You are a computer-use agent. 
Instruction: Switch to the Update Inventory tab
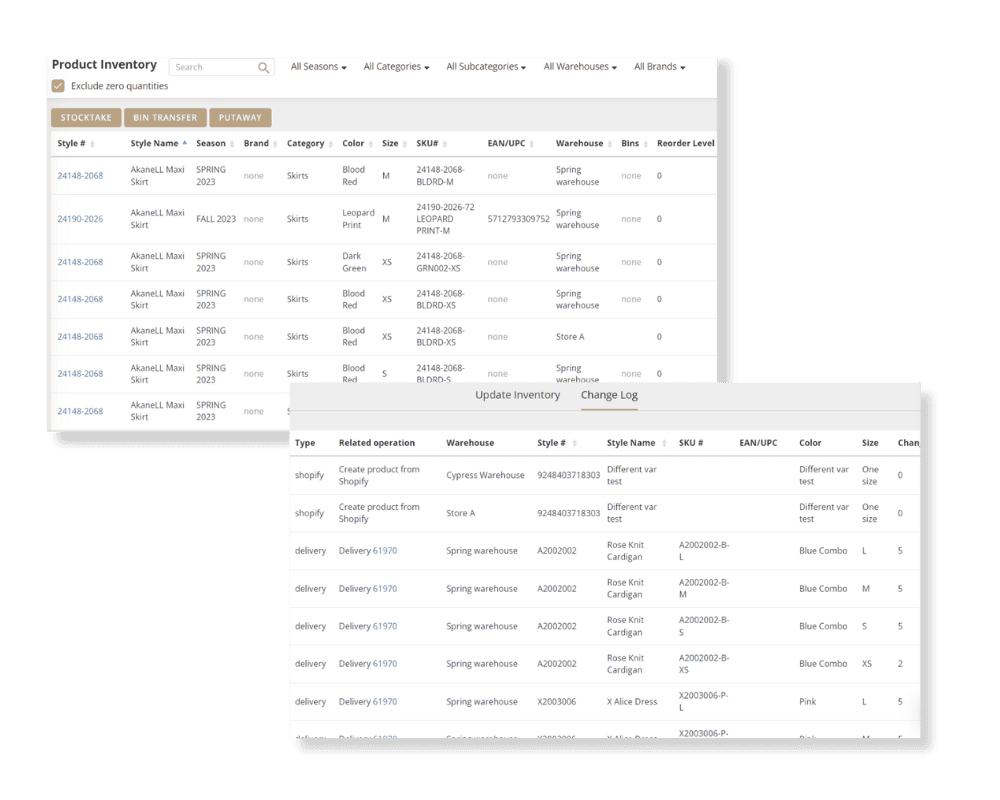pyautogui.click(x=517, y=395)
